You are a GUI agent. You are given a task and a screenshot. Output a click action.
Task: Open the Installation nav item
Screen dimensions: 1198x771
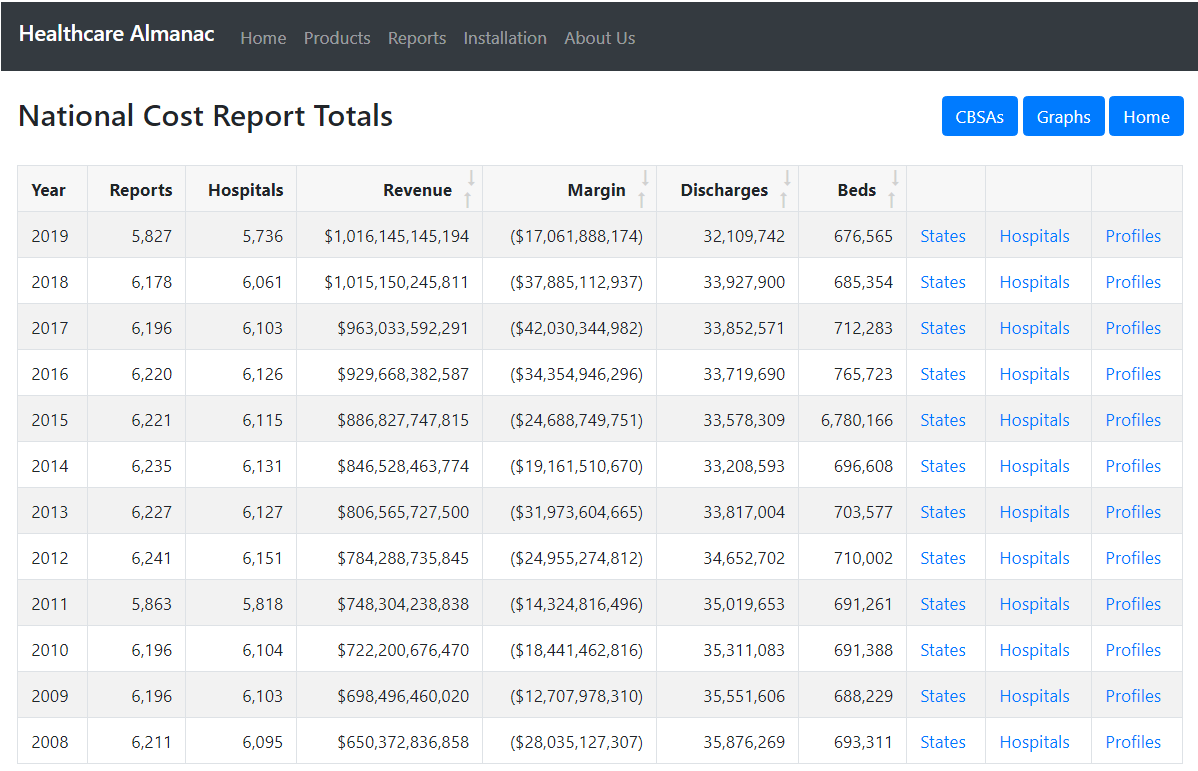pyautogui.click(x=505, y=38)
